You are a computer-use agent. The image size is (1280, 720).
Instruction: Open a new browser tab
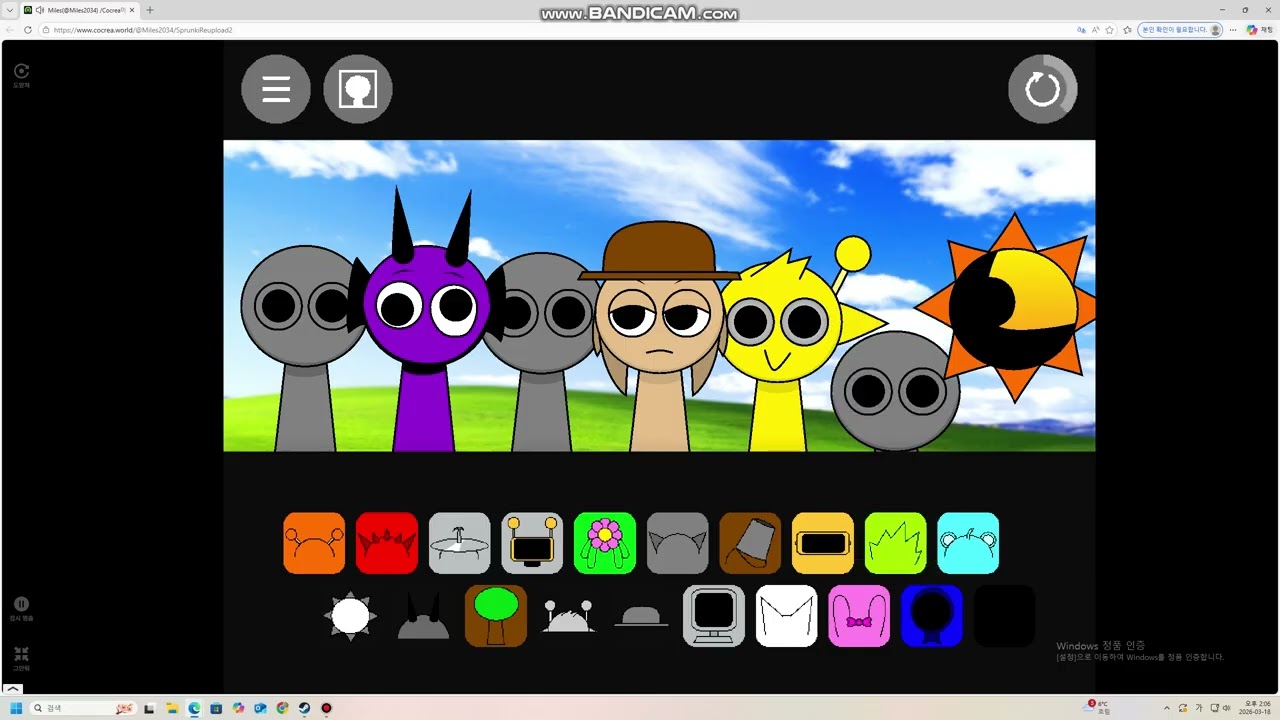pos(150,10)
